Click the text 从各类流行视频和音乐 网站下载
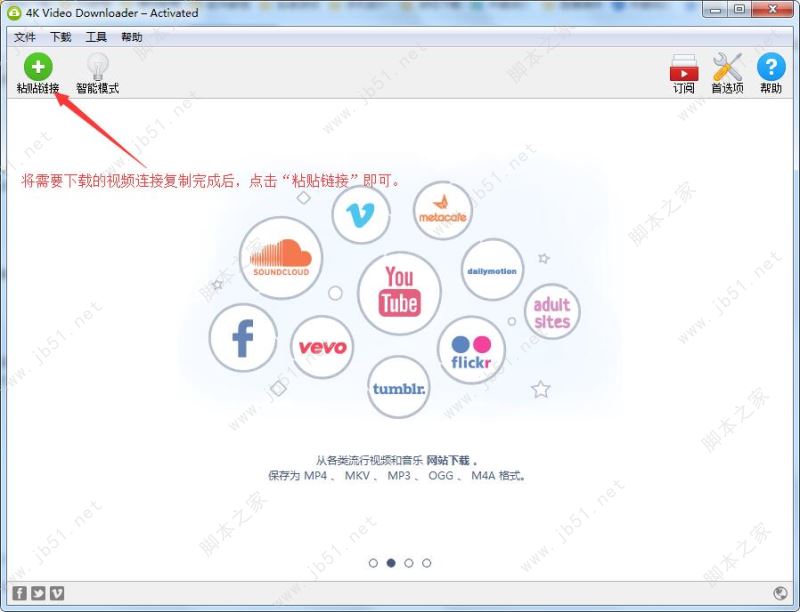Image resolution: width=800 pixels, height=612 pixels. [x=396, y=461]
